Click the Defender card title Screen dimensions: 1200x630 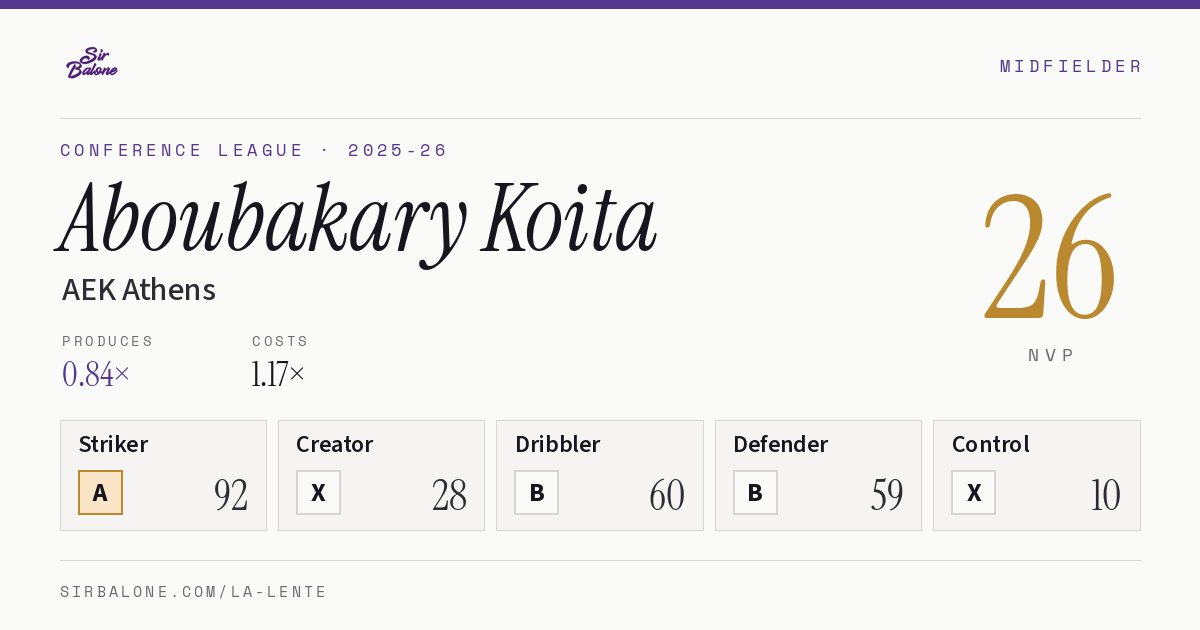click(780, 444)
